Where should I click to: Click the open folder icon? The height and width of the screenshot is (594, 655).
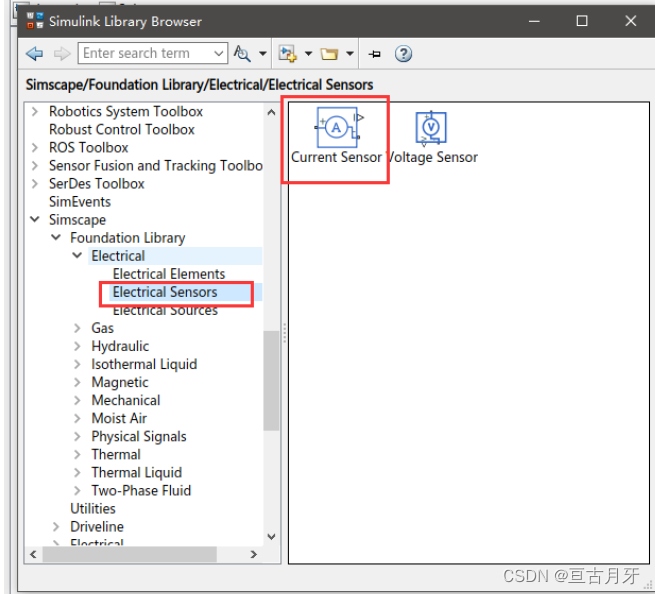point(329,54)
